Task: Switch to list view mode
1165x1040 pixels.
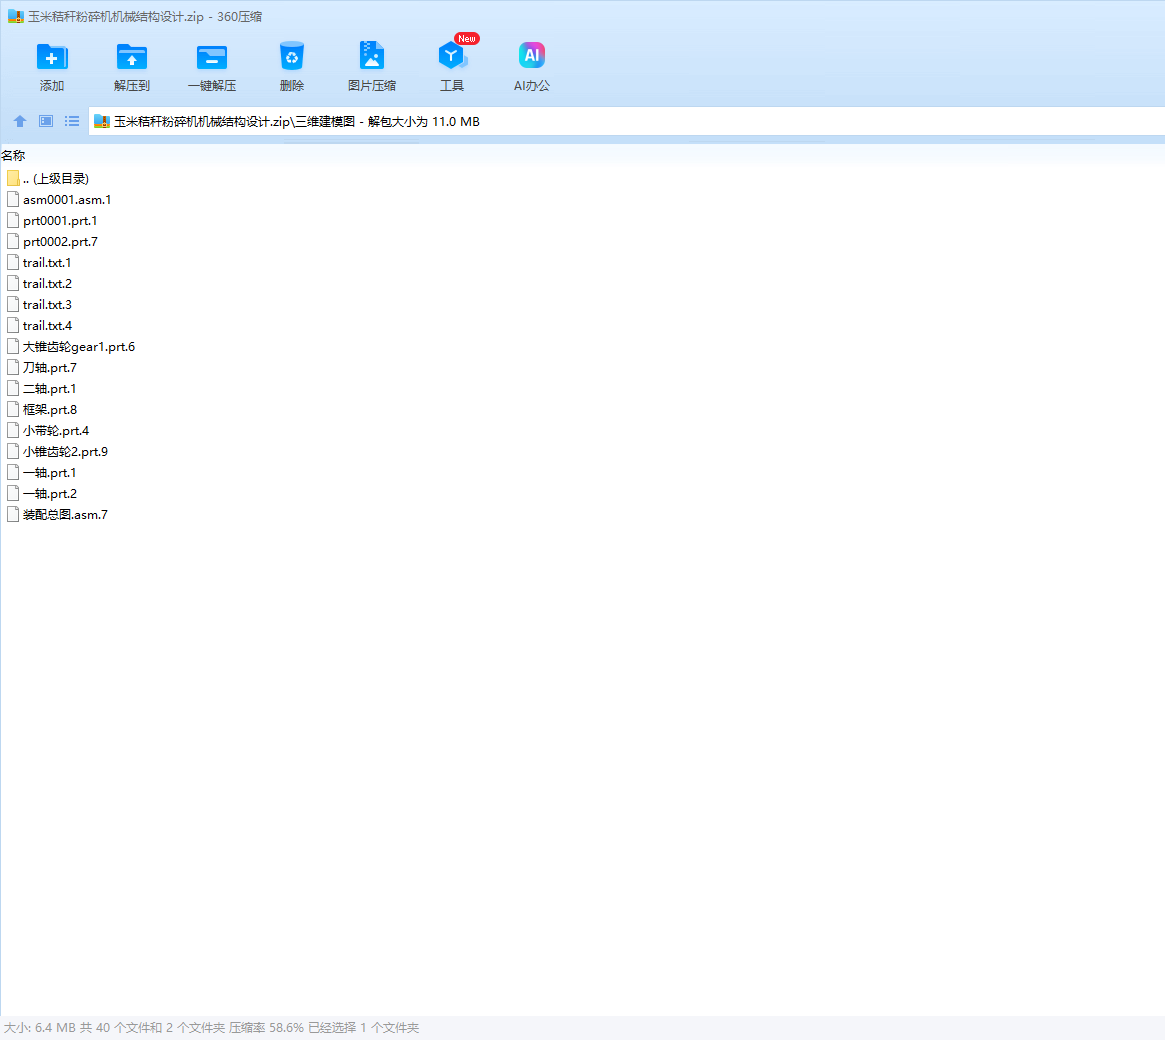Action: click(72, 121)
